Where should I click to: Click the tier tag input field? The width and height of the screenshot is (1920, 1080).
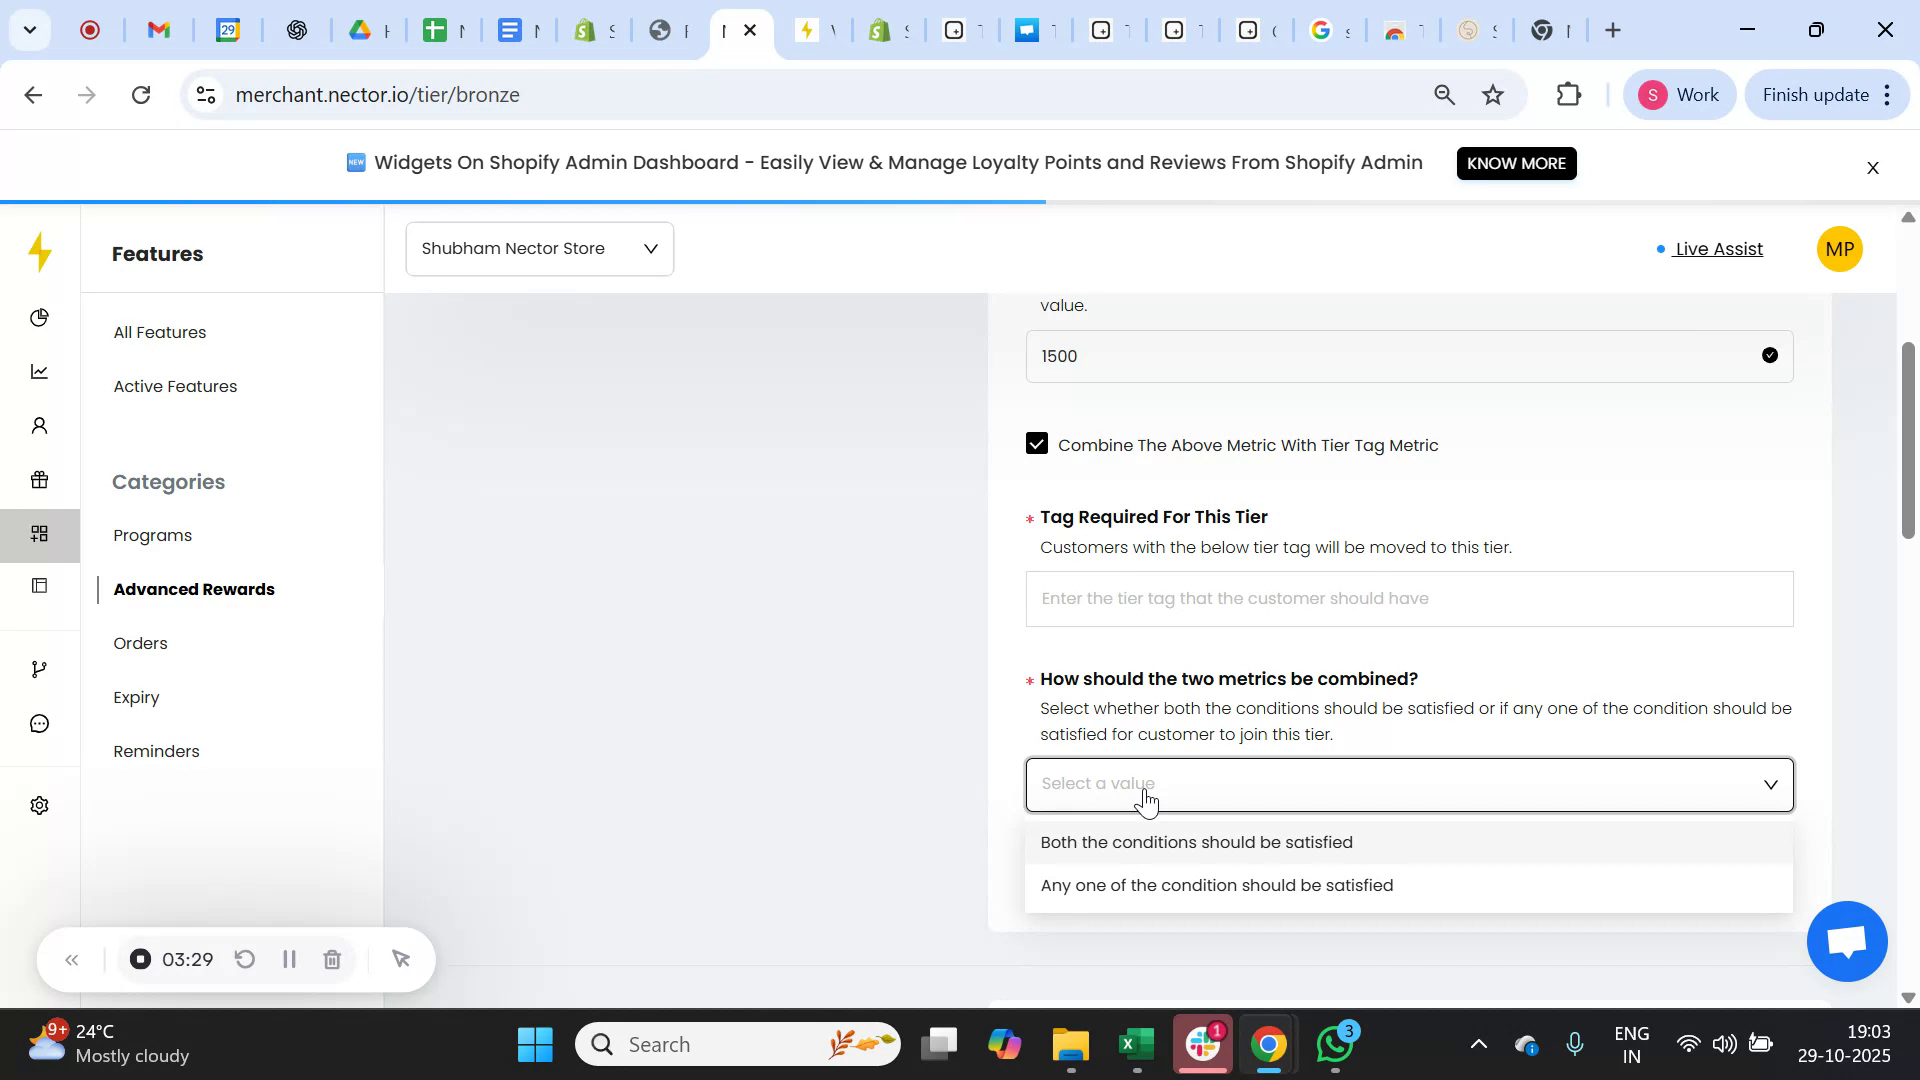pos(1409,598)
